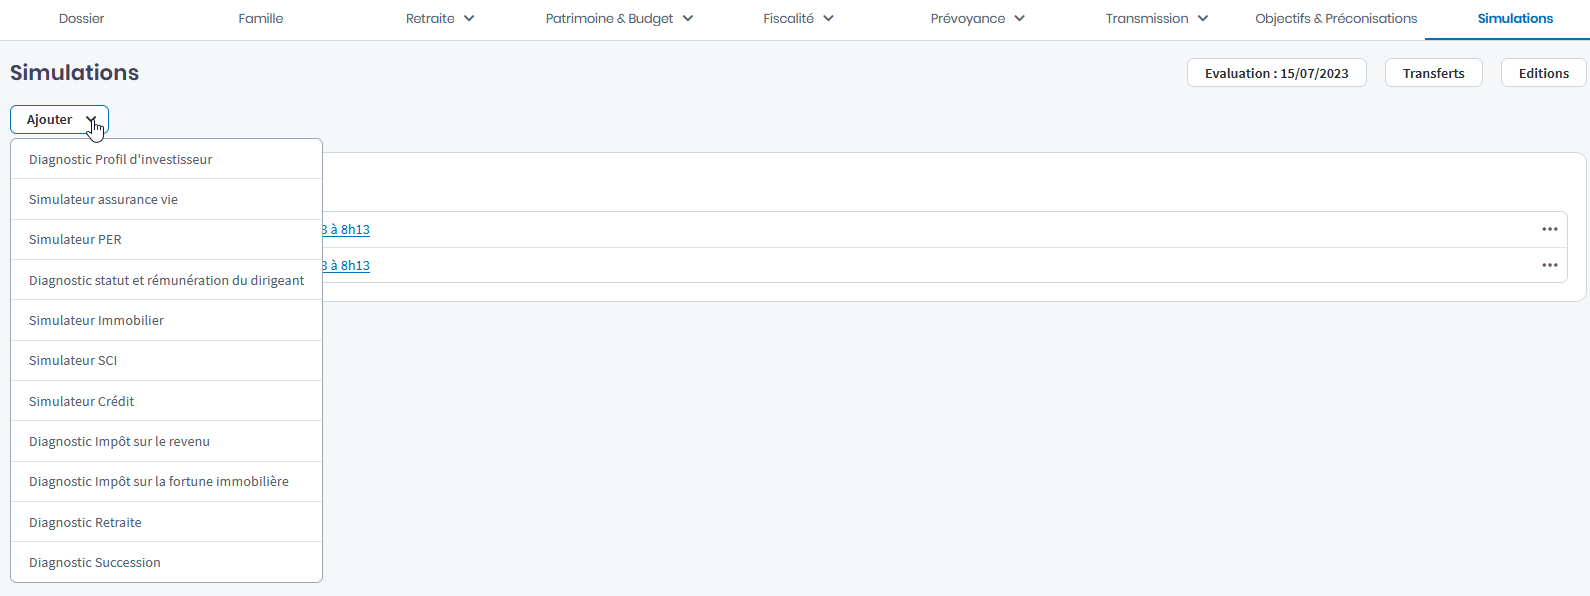Choose Simulateur assurance vie from the list
Viewport: 1590px width, 596px height.
click(103, 200)
